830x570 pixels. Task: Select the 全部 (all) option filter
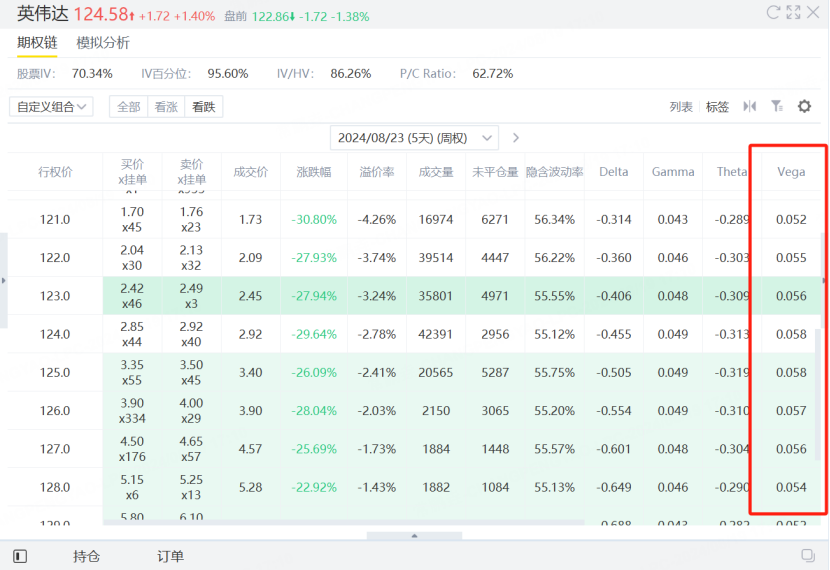pyautogui.click(x=129, y=107)
